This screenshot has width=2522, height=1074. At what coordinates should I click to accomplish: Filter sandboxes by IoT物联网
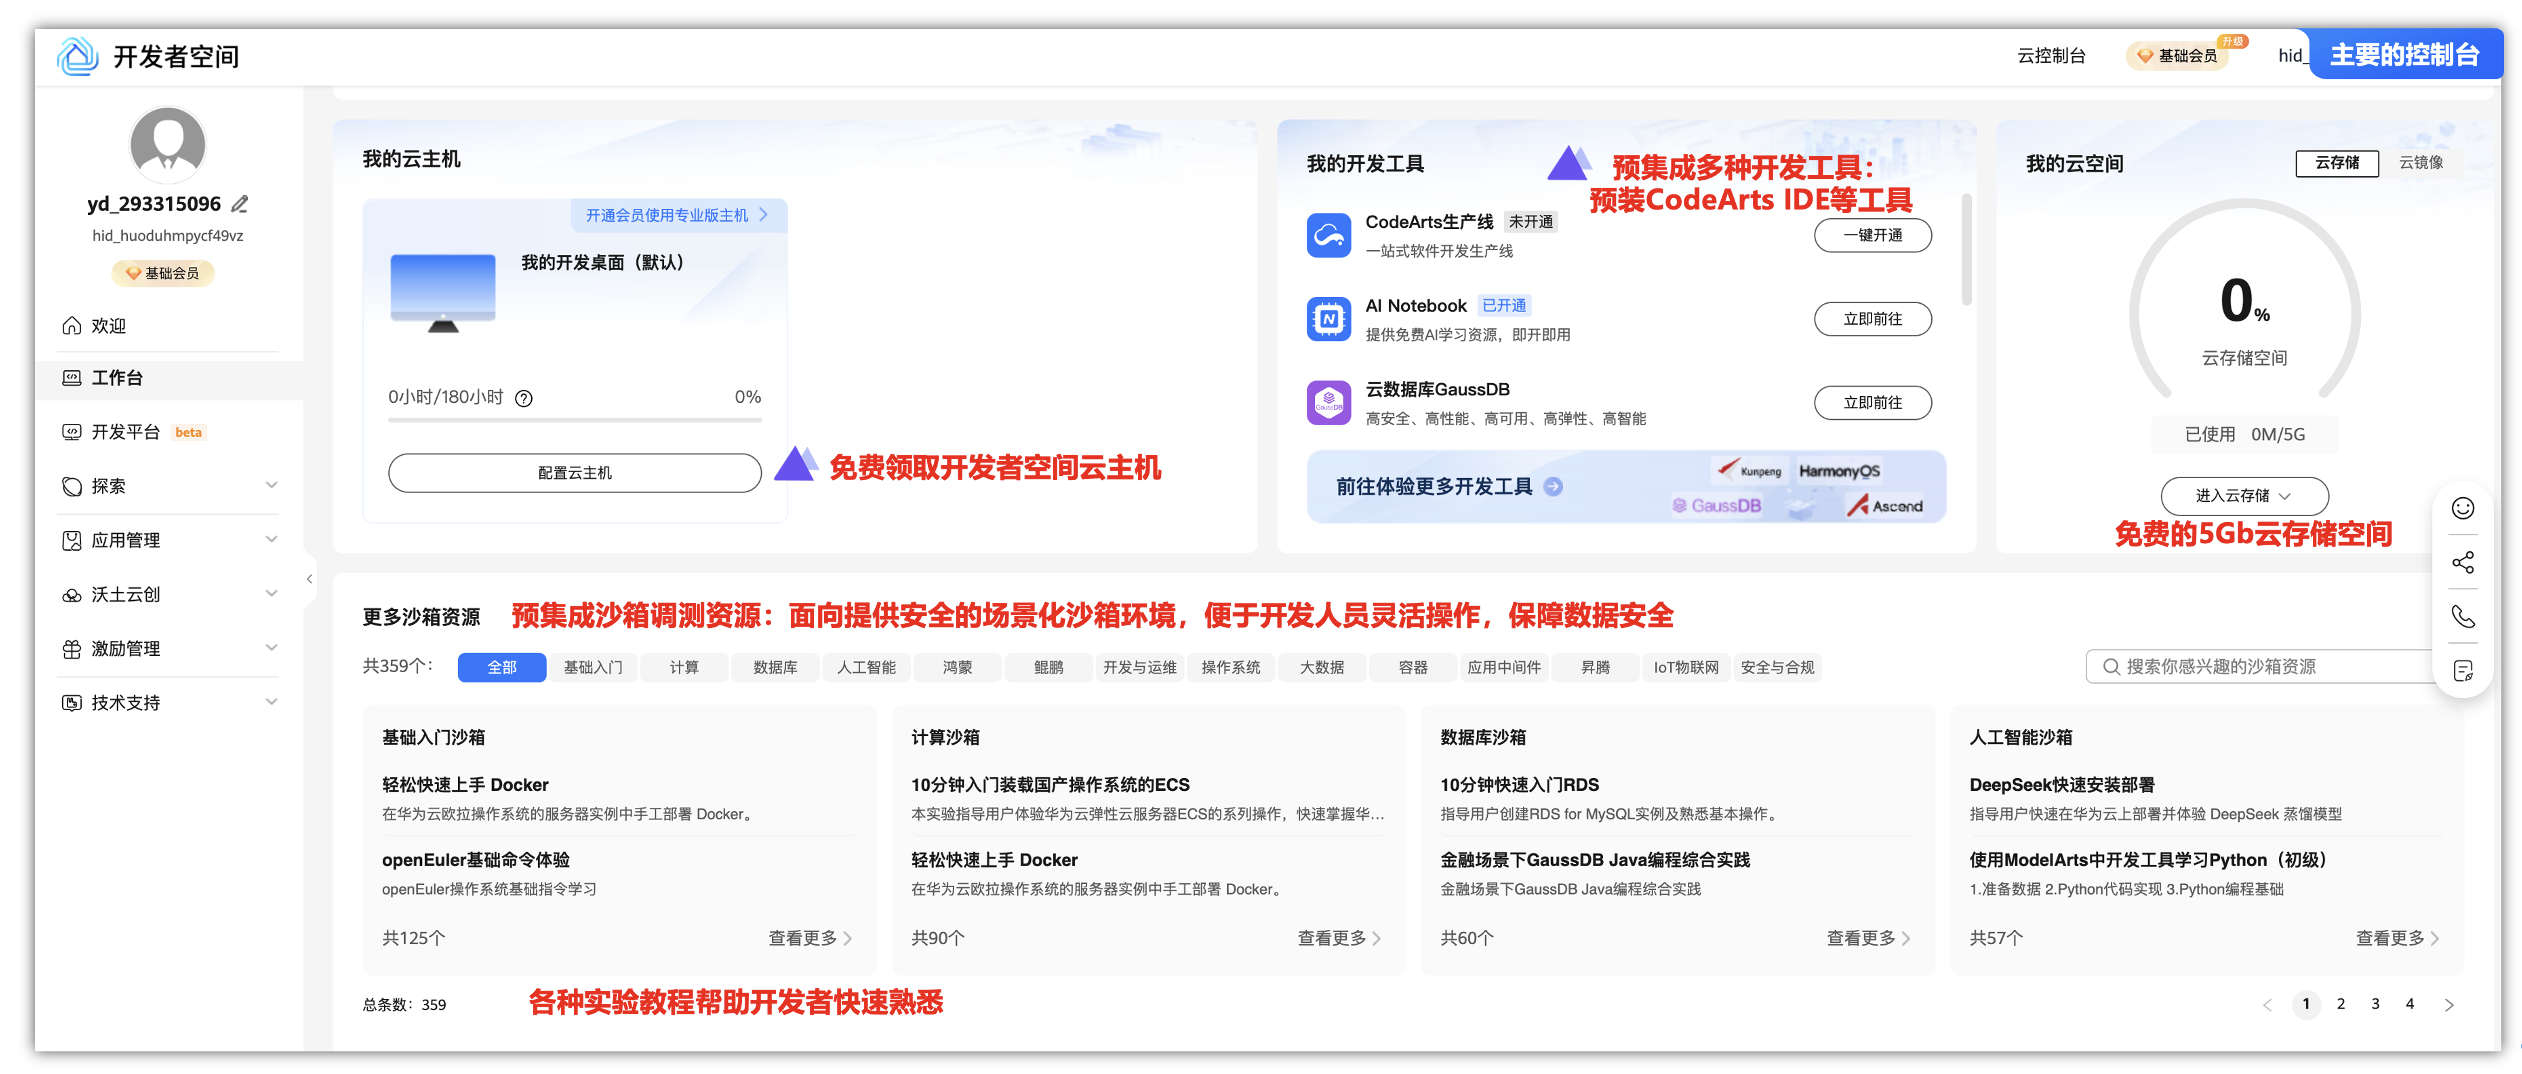pos(1686,667)
